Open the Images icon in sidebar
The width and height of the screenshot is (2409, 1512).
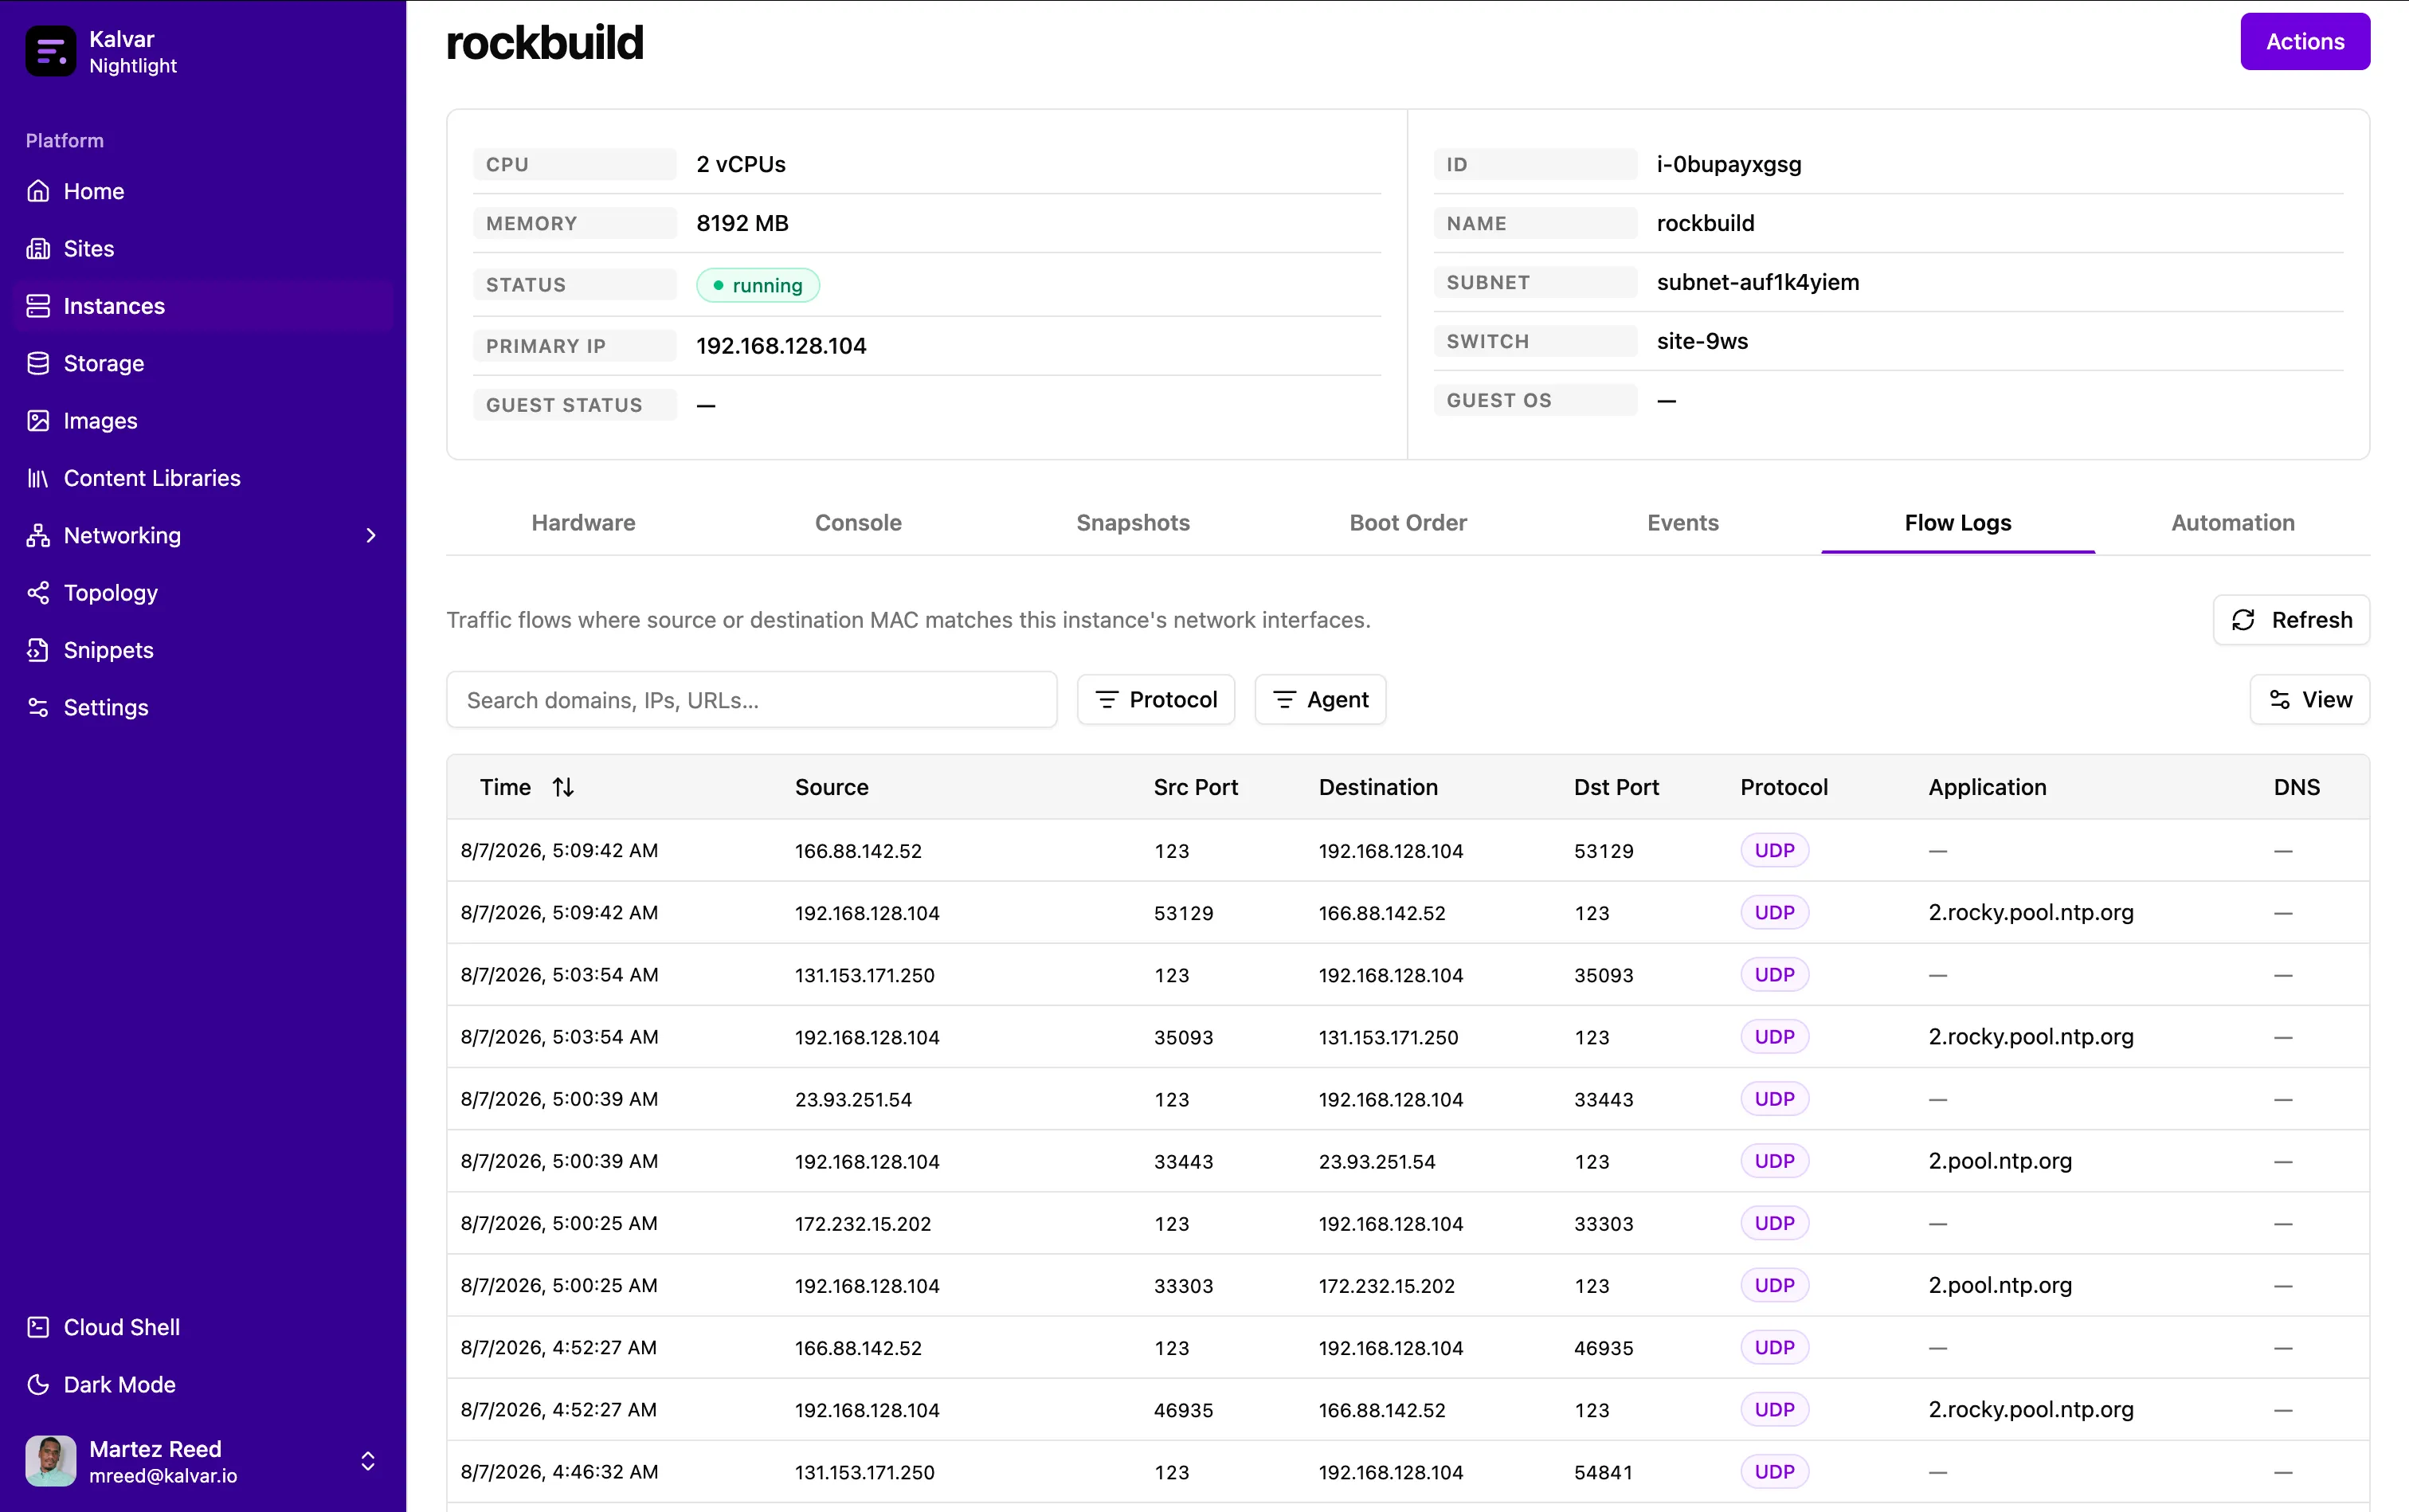(38, 421)
